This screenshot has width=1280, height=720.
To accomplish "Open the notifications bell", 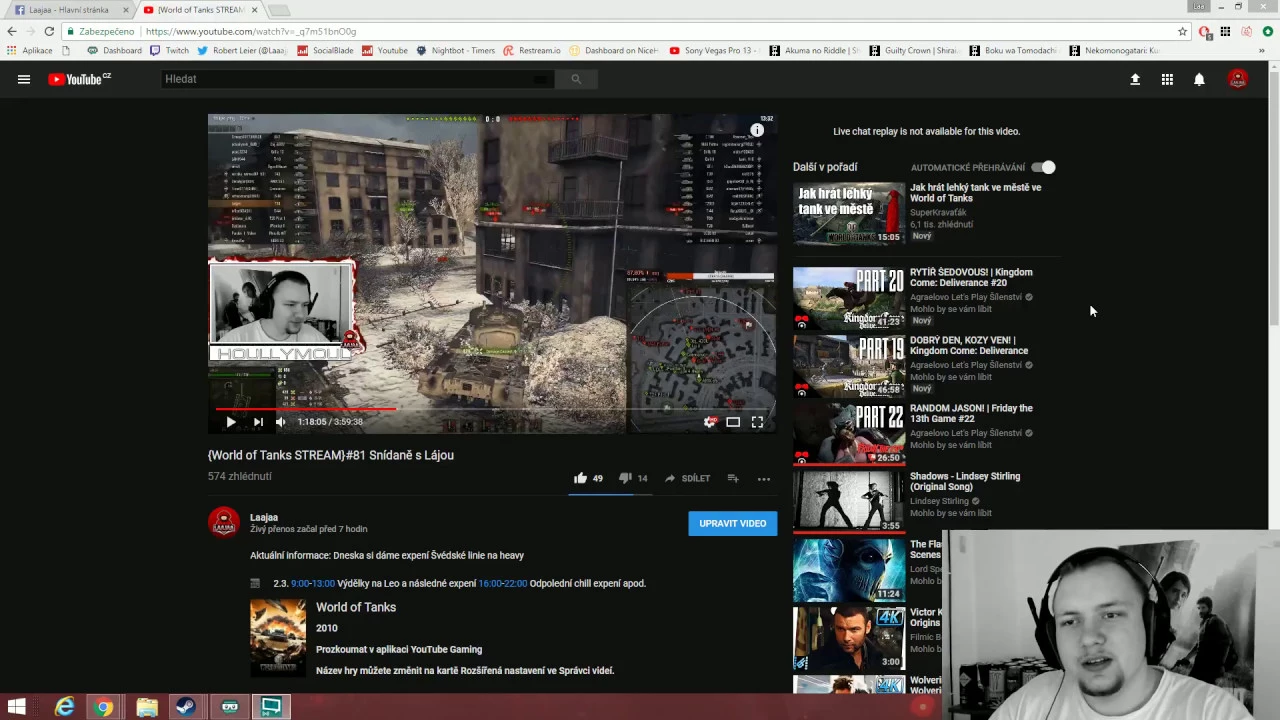I will pos(1199,79).
